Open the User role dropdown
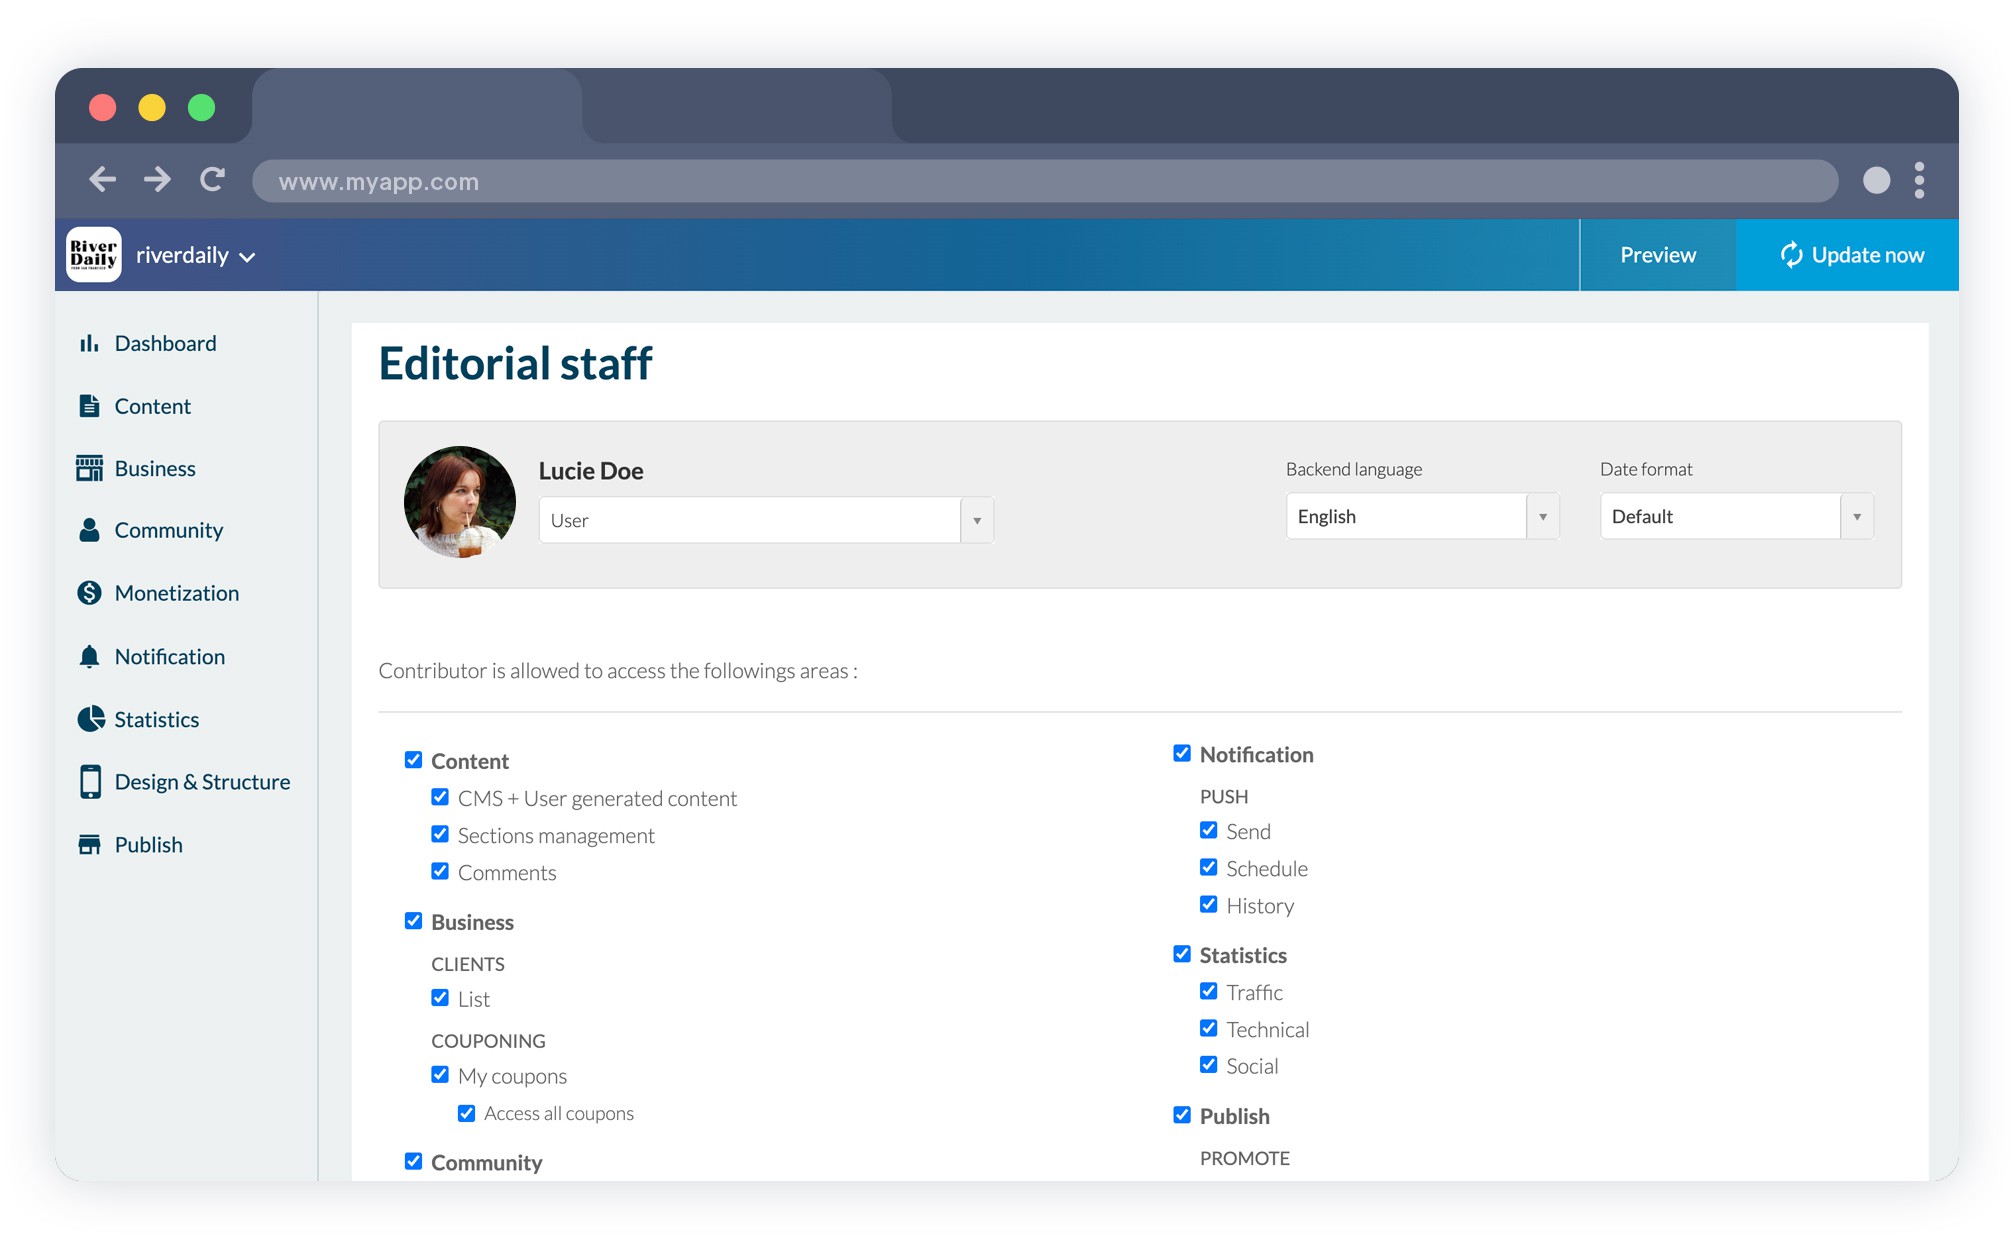Screen dimensions: 2016x1260 point(977,520)
